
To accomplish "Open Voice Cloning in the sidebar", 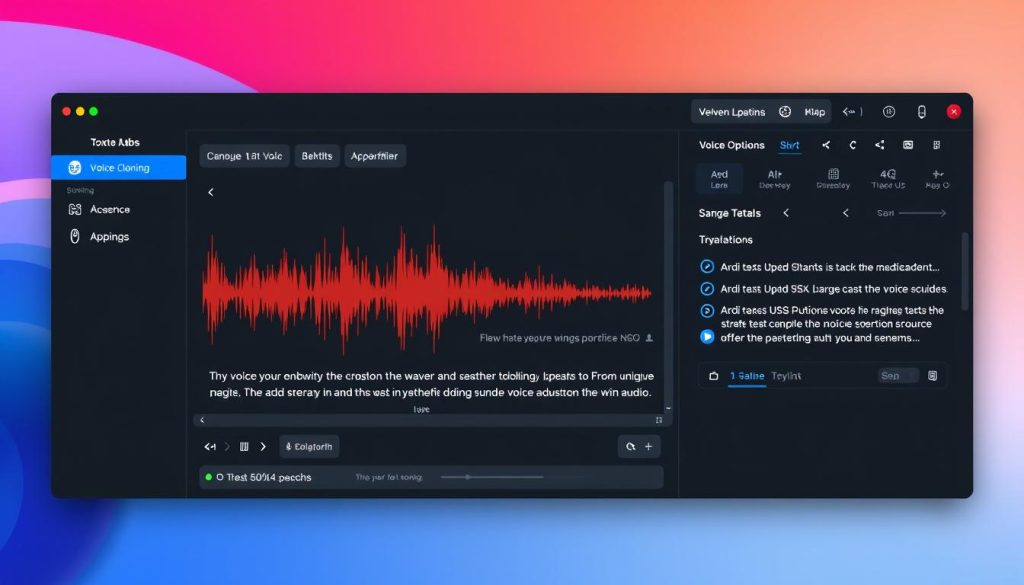I will [x=118, y=168].
